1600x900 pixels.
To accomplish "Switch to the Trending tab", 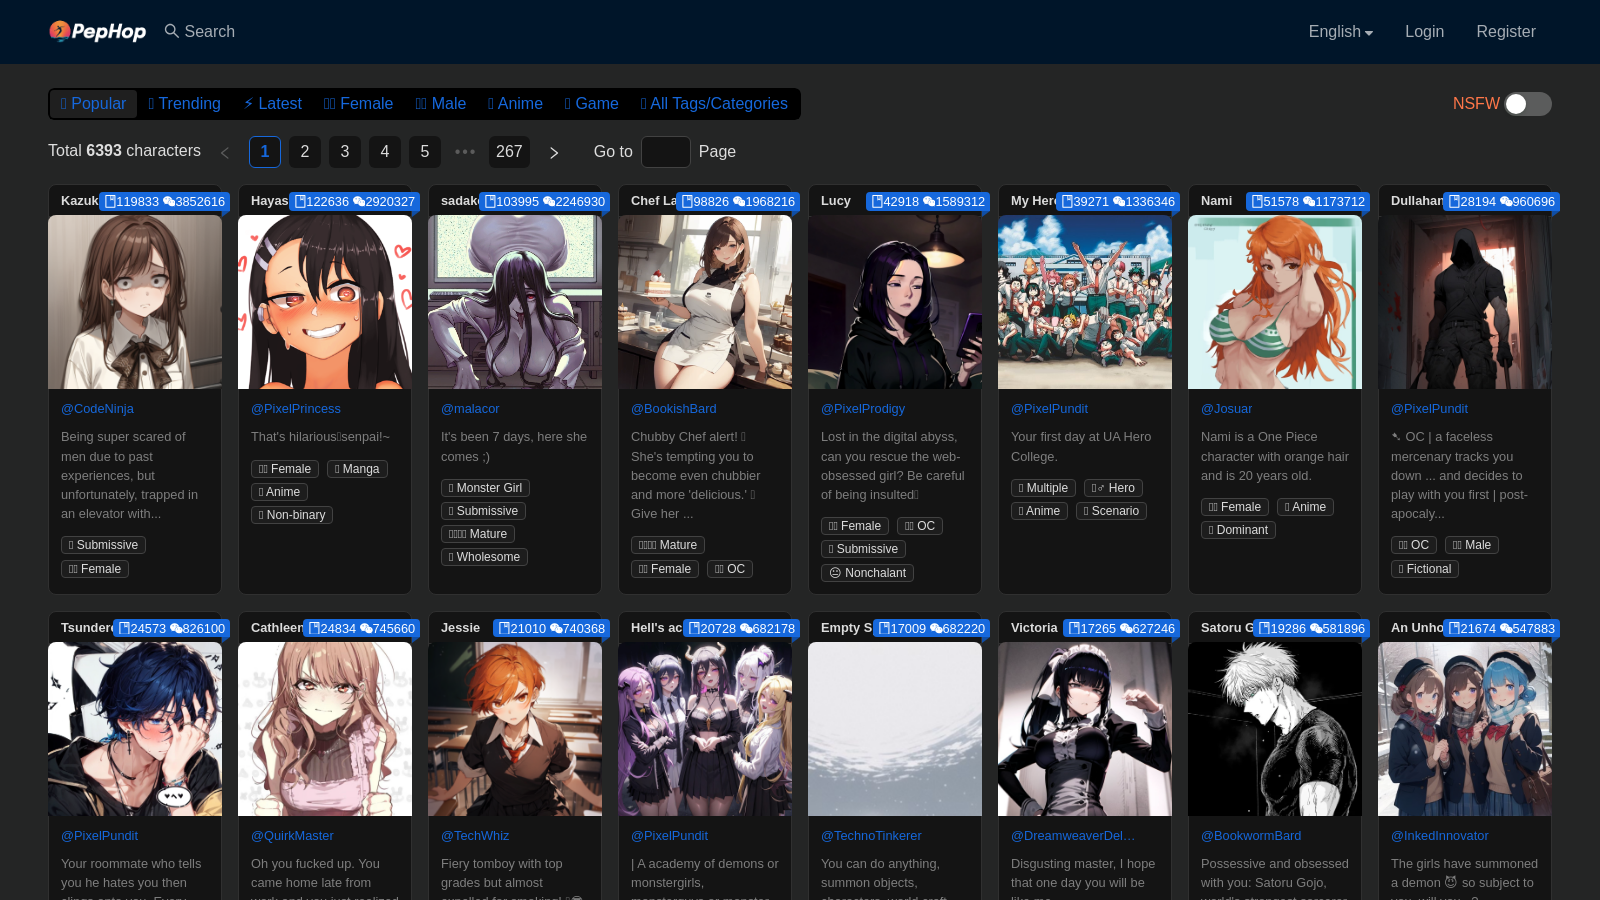I will [x=184, y=103].
